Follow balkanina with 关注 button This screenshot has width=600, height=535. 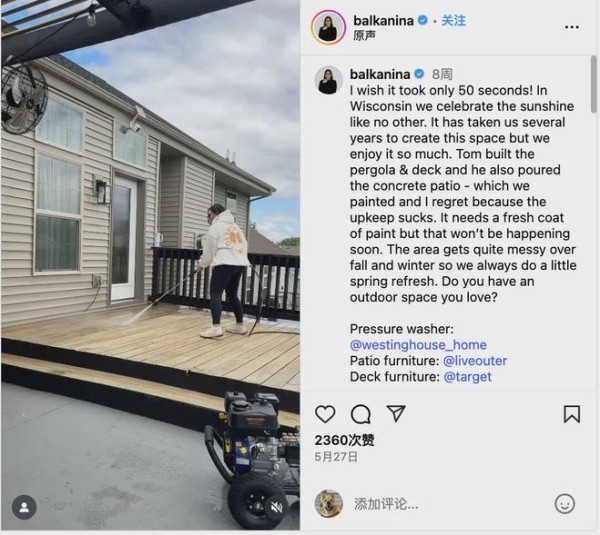coord(453,20)
